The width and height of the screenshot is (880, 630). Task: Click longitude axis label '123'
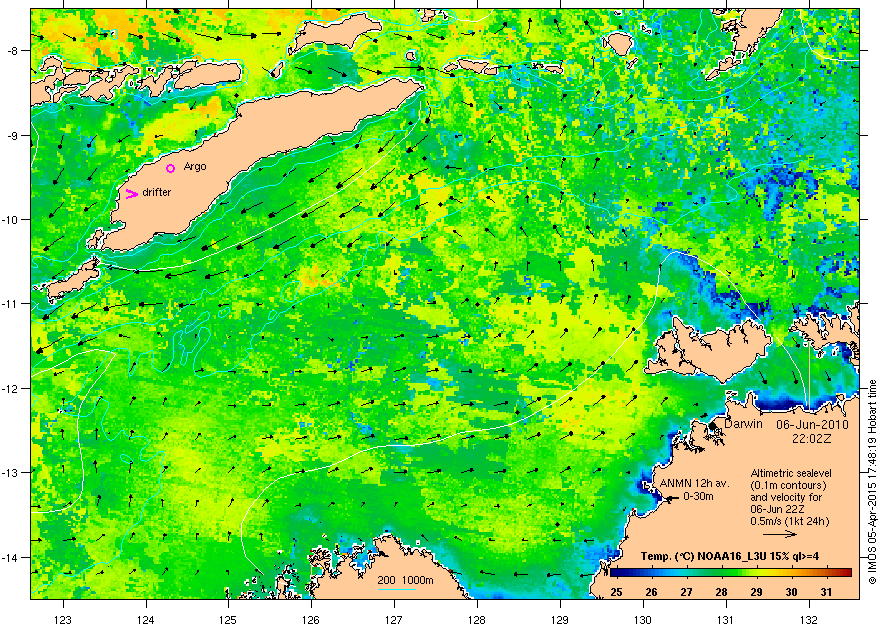tap(63, 620)
